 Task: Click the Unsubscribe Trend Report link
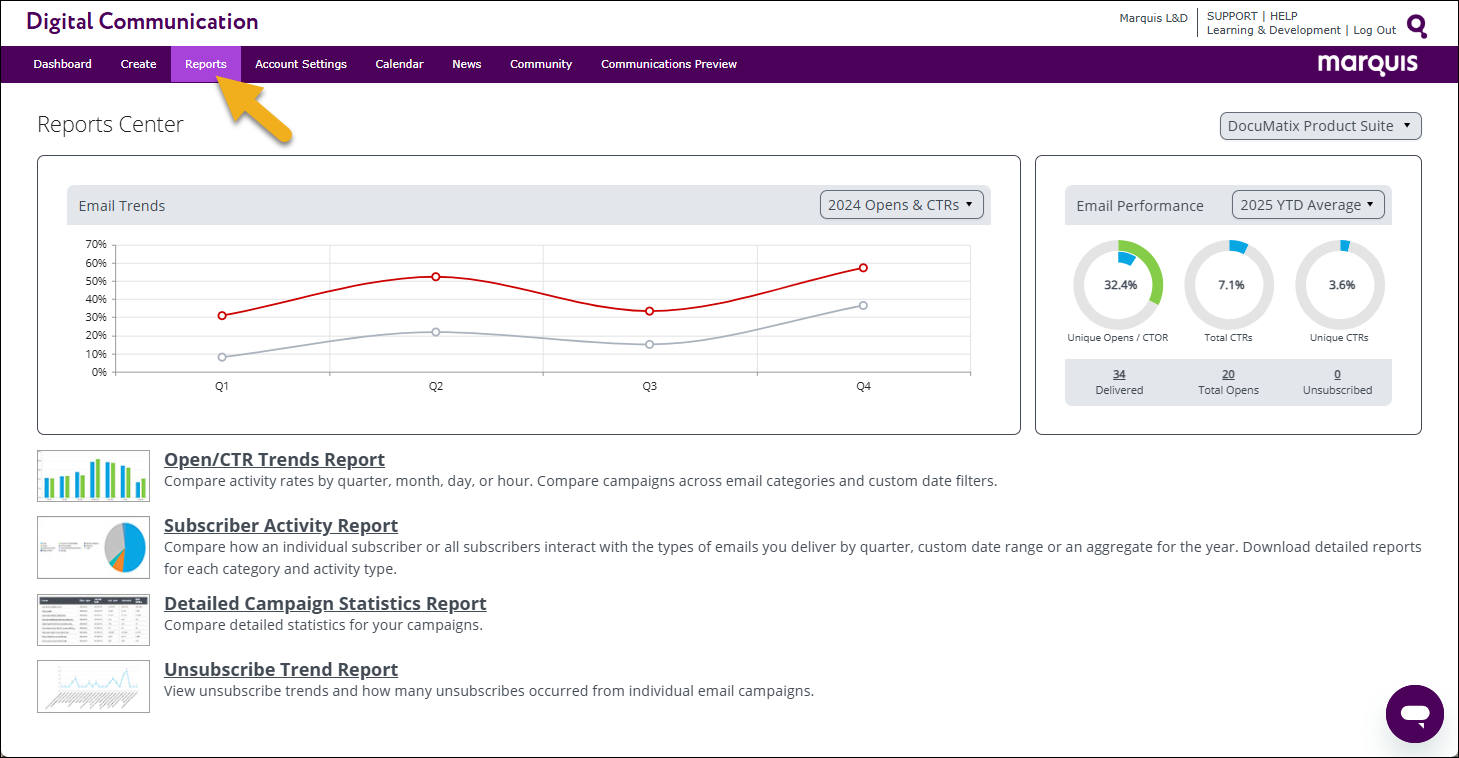(281, 669)
